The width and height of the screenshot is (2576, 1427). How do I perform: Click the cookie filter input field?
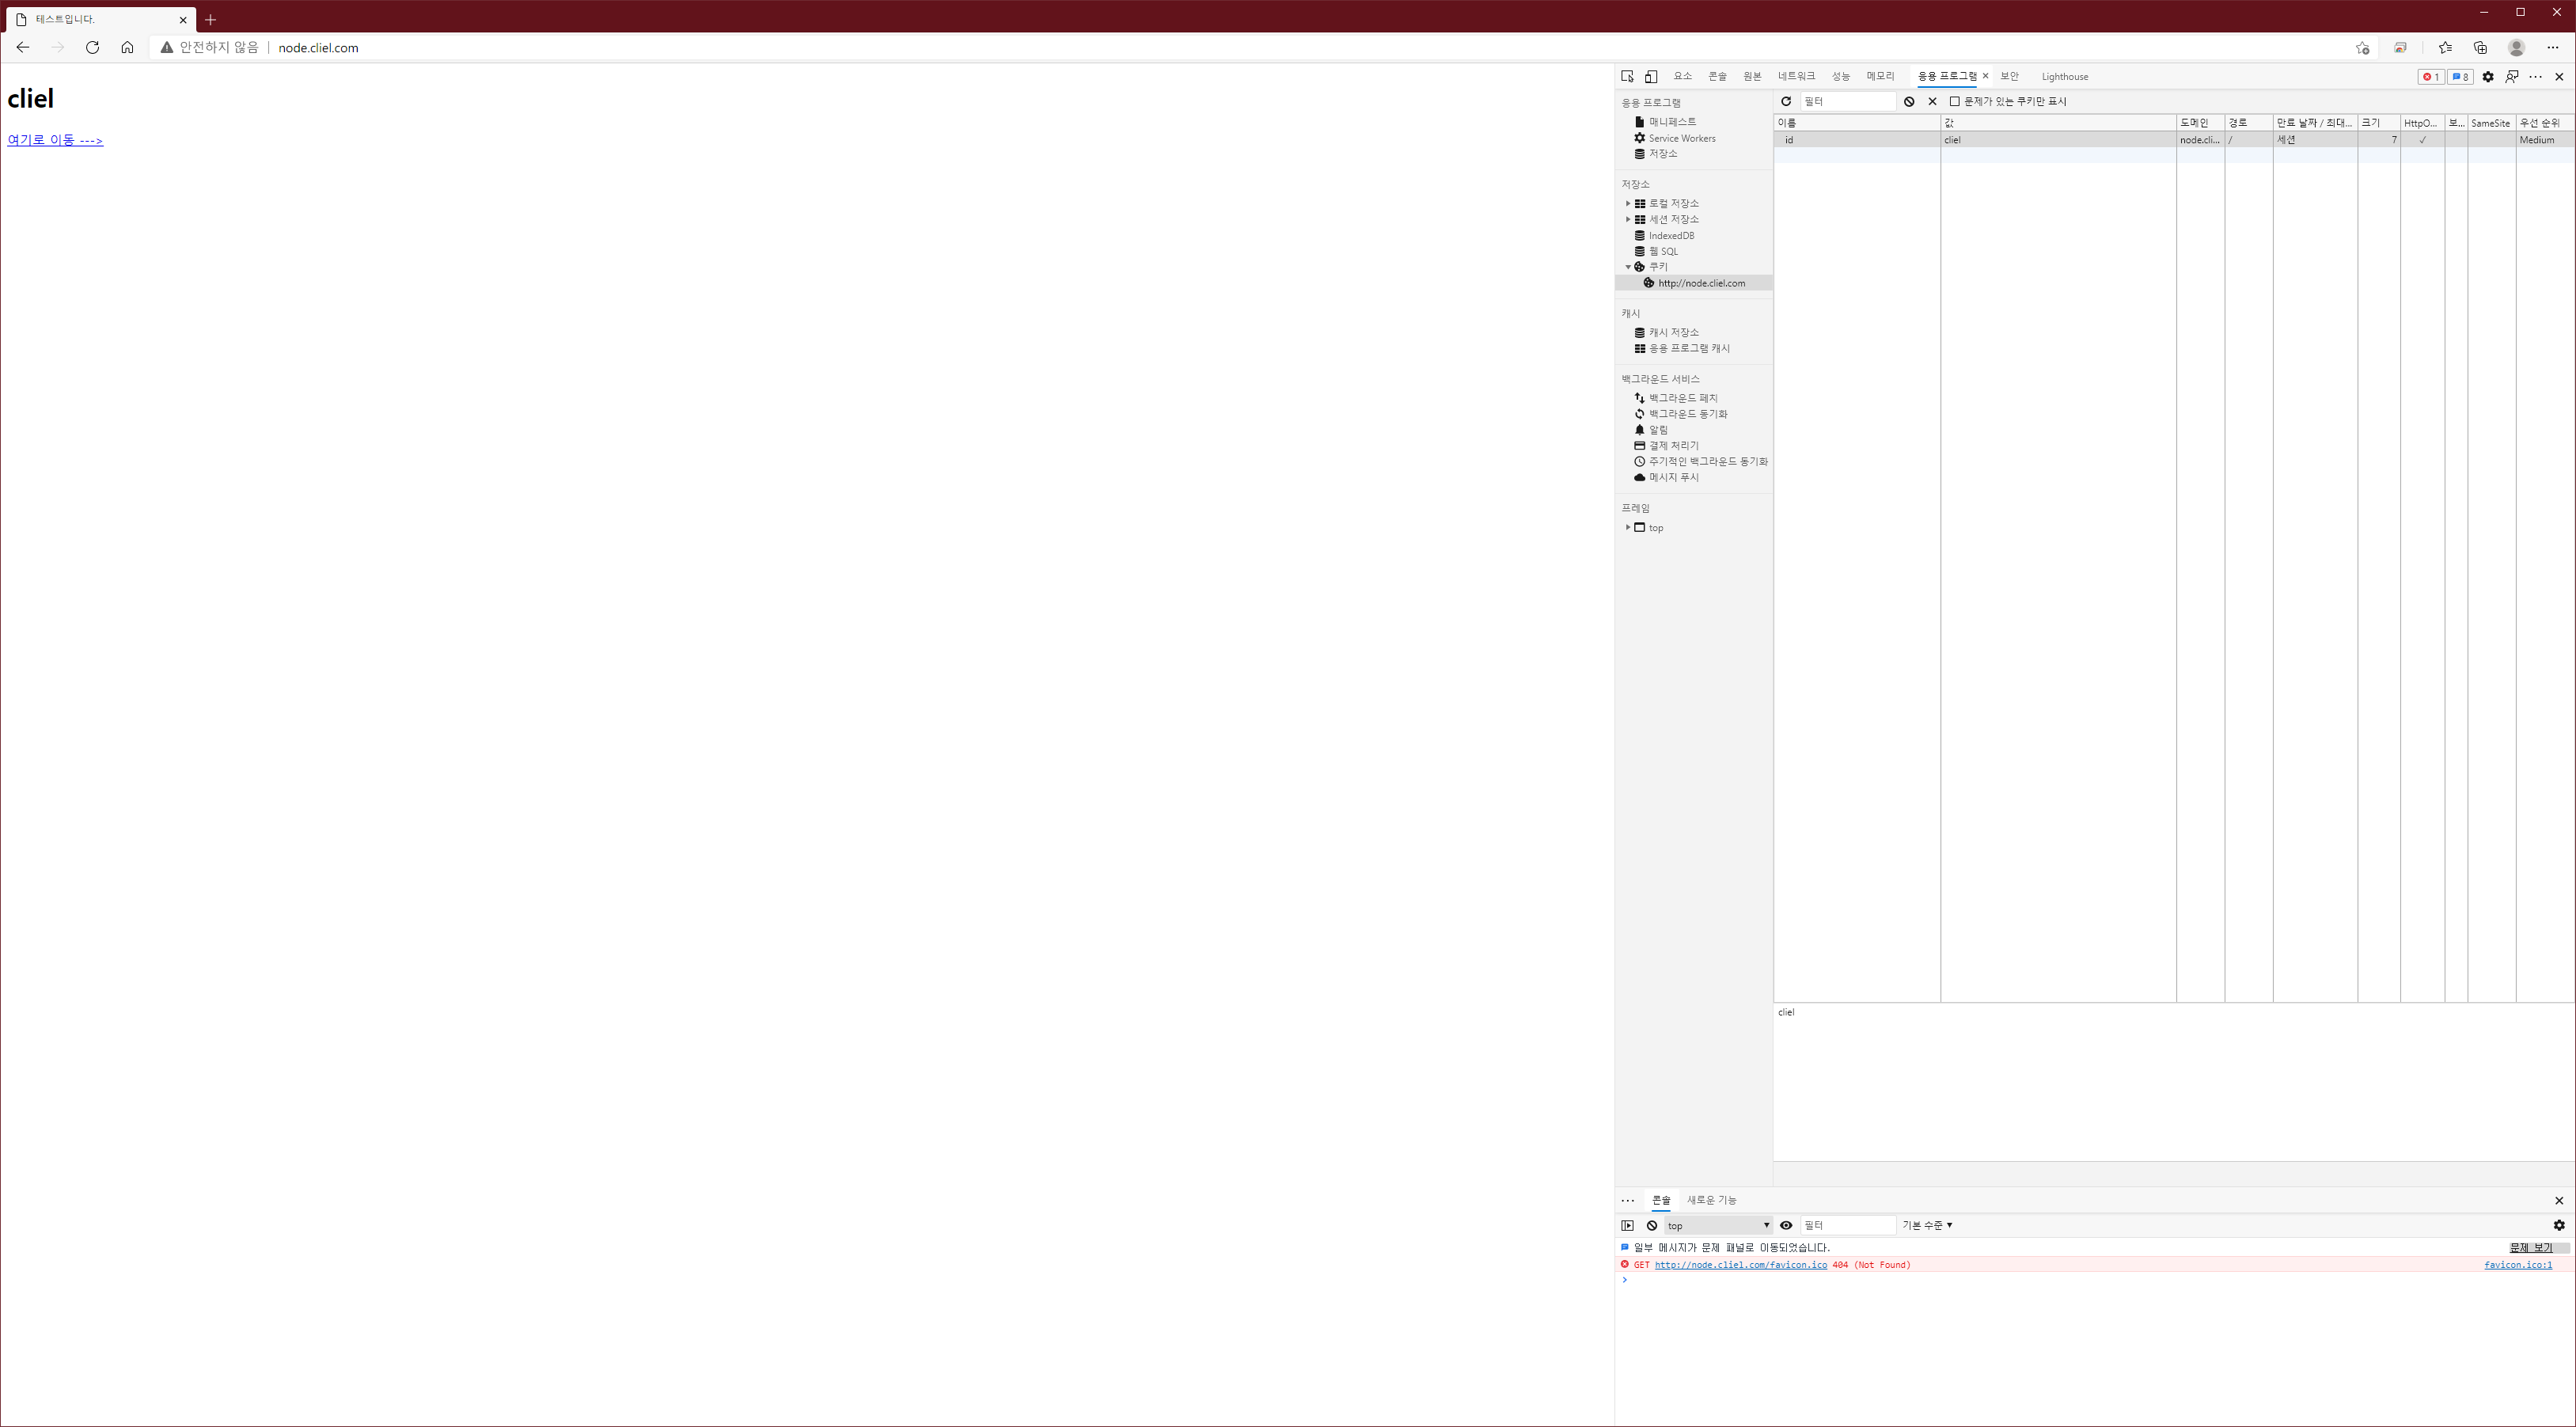pos(1847,101)
